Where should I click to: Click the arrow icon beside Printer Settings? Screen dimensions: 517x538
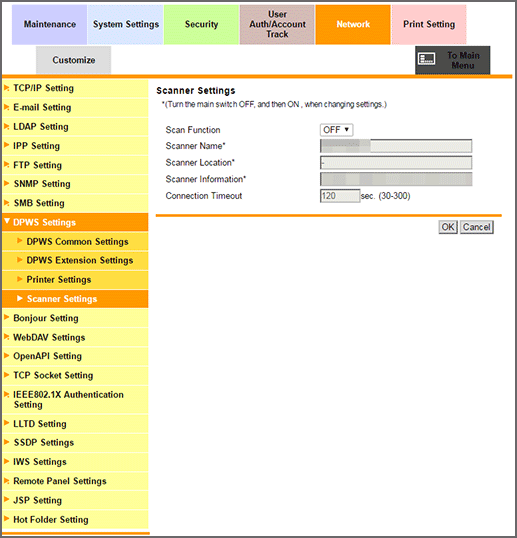20,279
